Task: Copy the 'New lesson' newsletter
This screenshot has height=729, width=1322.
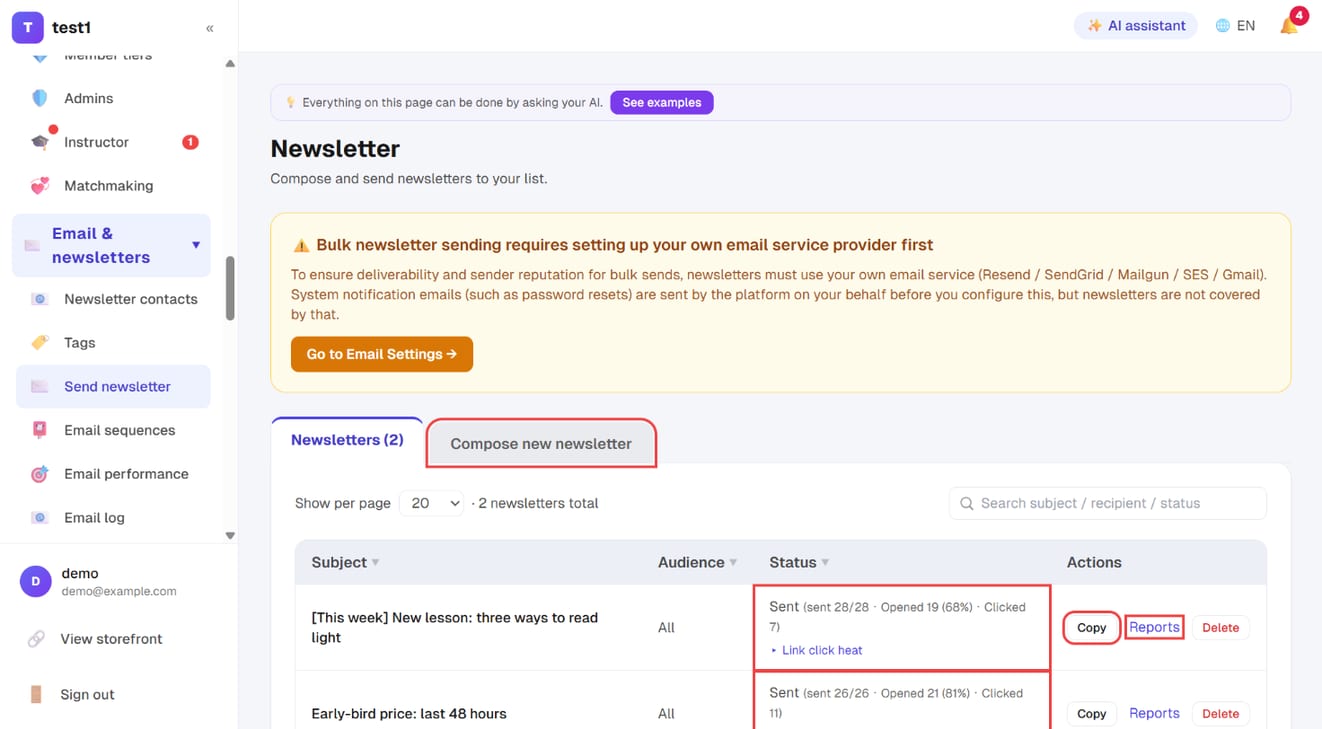Action: 1091,628
